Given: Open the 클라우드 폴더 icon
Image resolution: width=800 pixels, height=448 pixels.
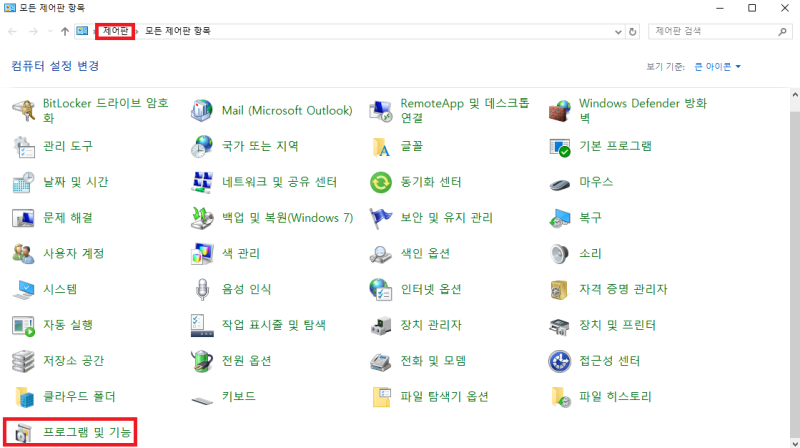Looking at the screenshot, I should tap(23, 397).
